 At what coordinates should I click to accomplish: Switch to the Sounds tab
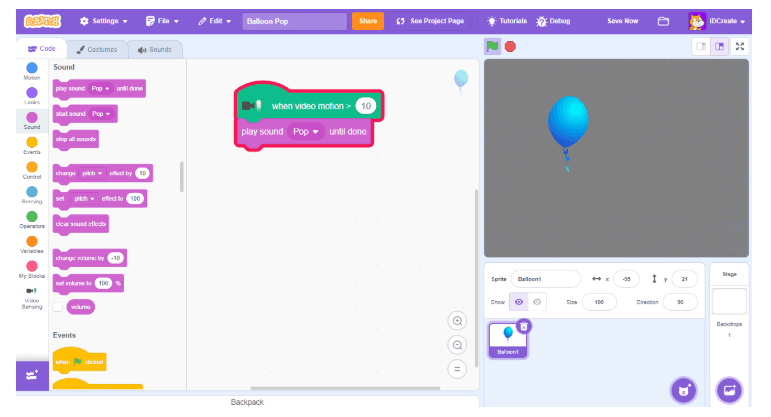coord(154,49)
